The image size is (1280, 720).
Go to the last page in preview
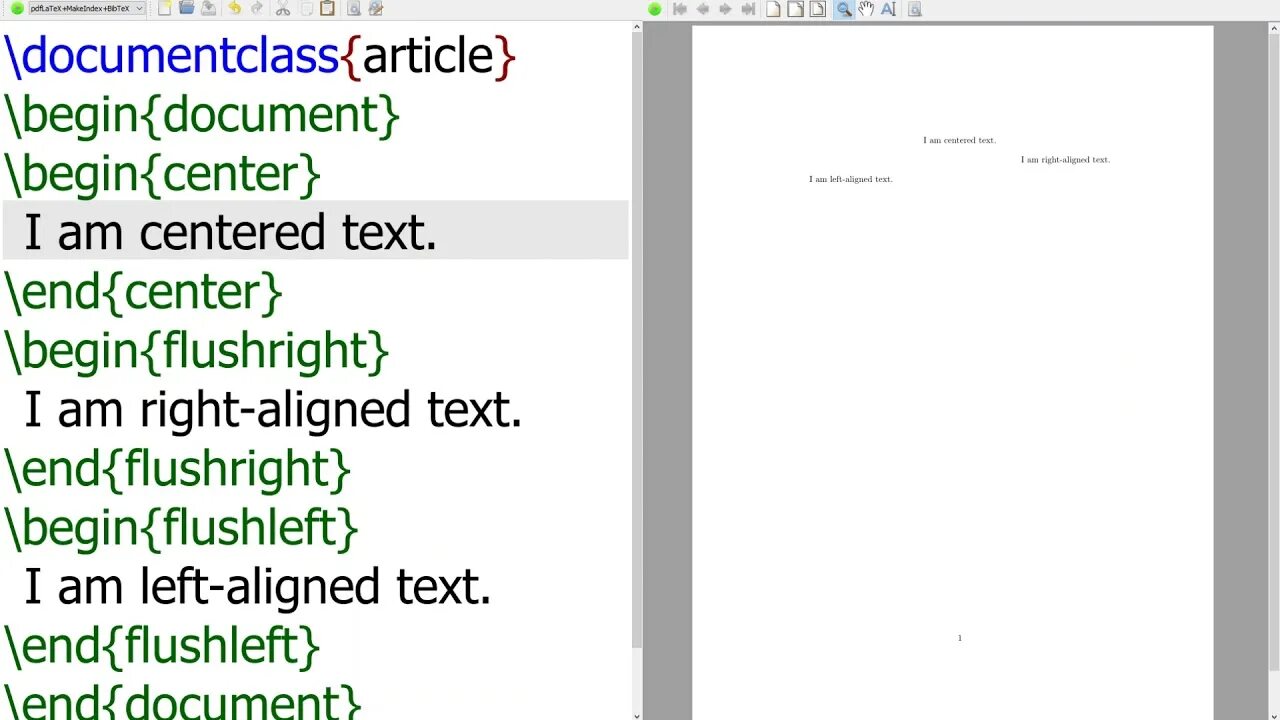click(748, 9)
